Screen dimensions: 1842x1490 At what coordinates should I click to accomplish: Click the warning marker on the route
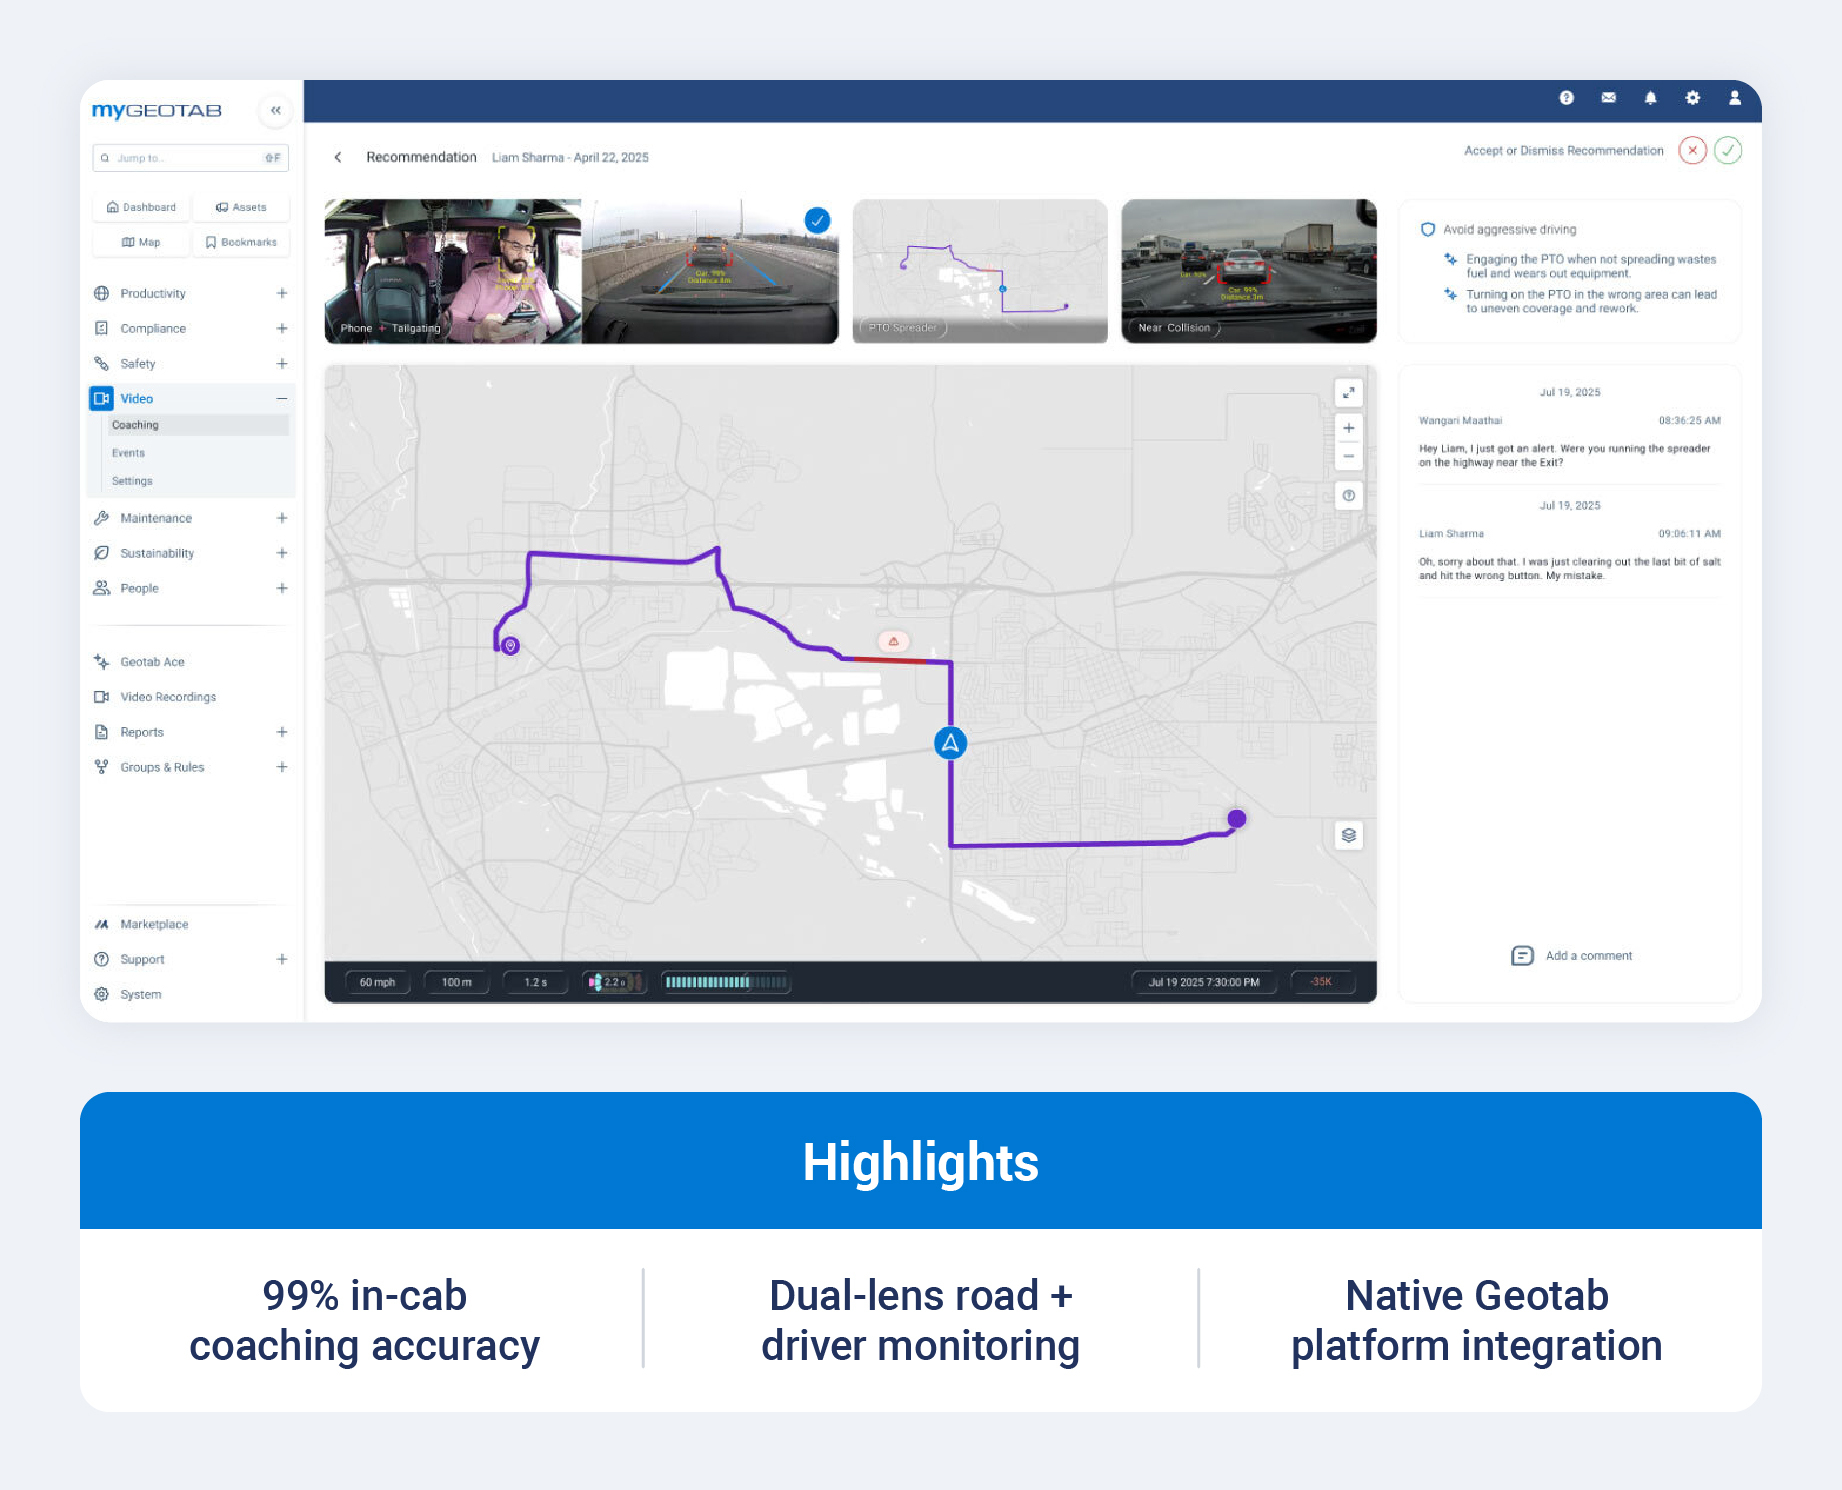point(893,641)
